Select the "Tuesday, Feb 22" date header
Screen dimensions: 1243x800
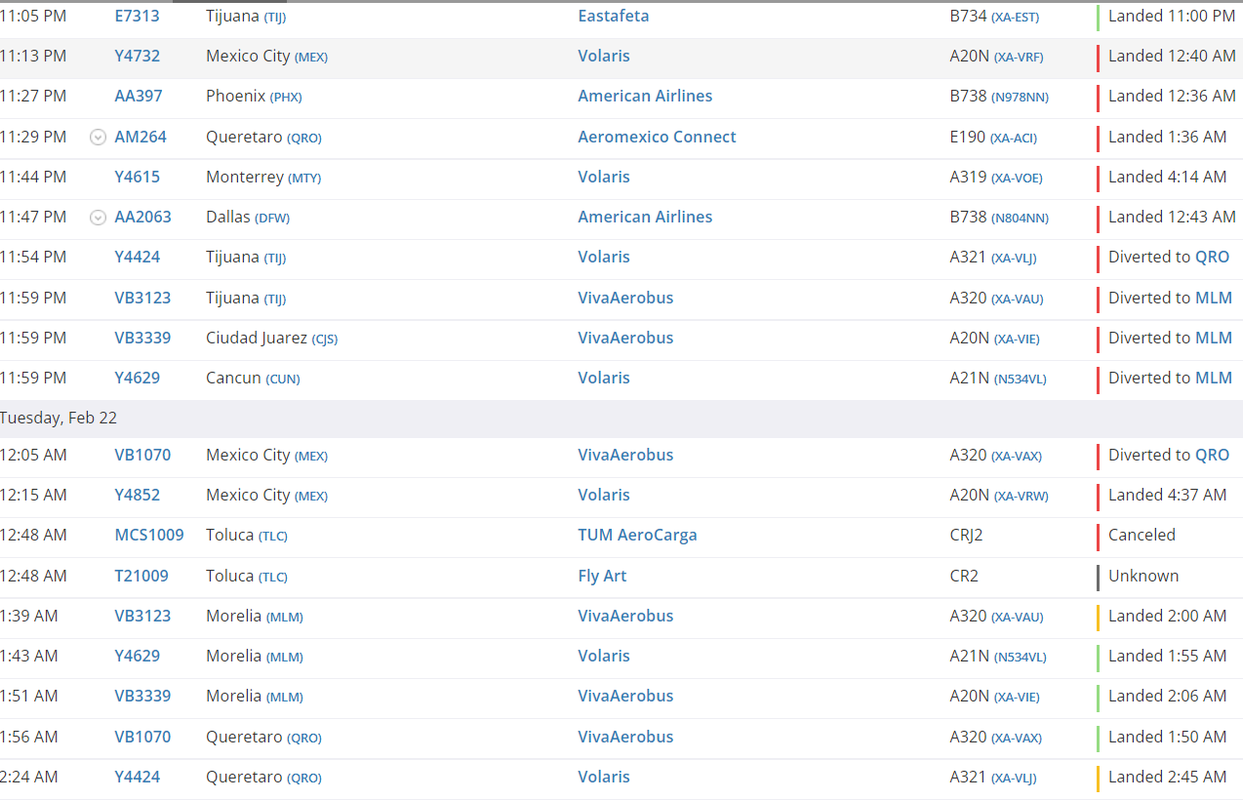[58, 418]
